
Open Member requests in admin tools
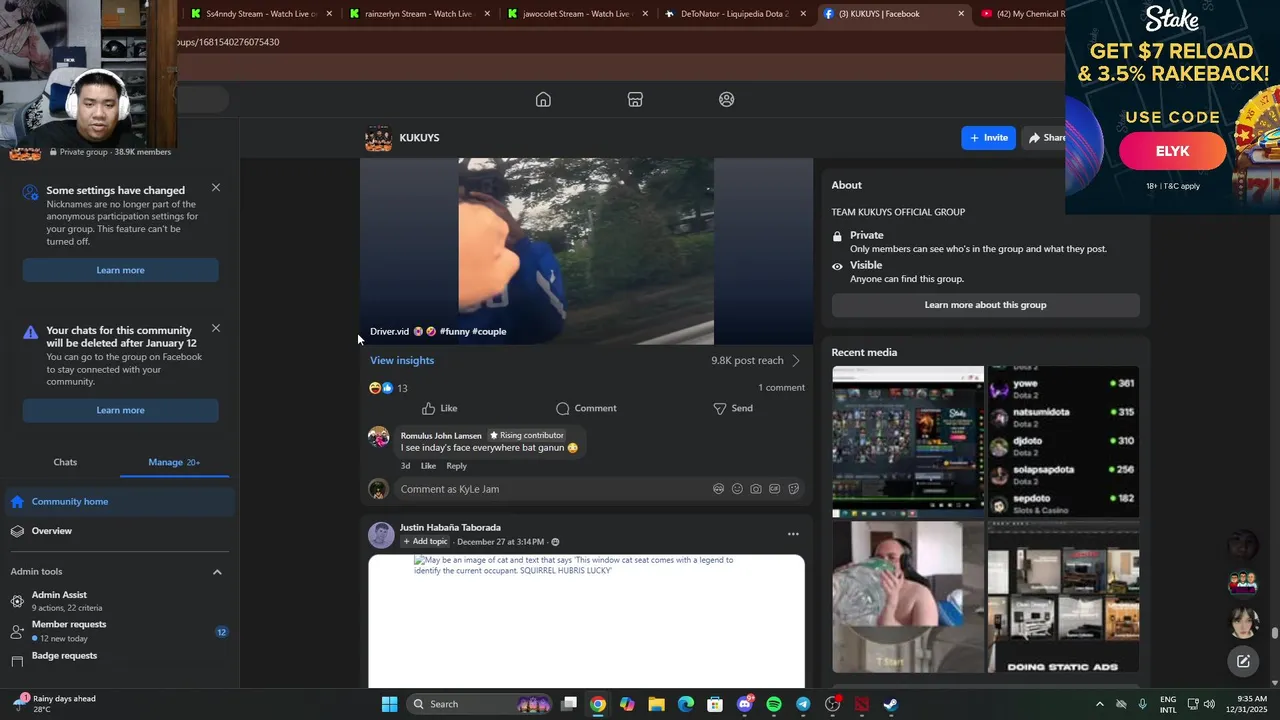pos(120,630)
